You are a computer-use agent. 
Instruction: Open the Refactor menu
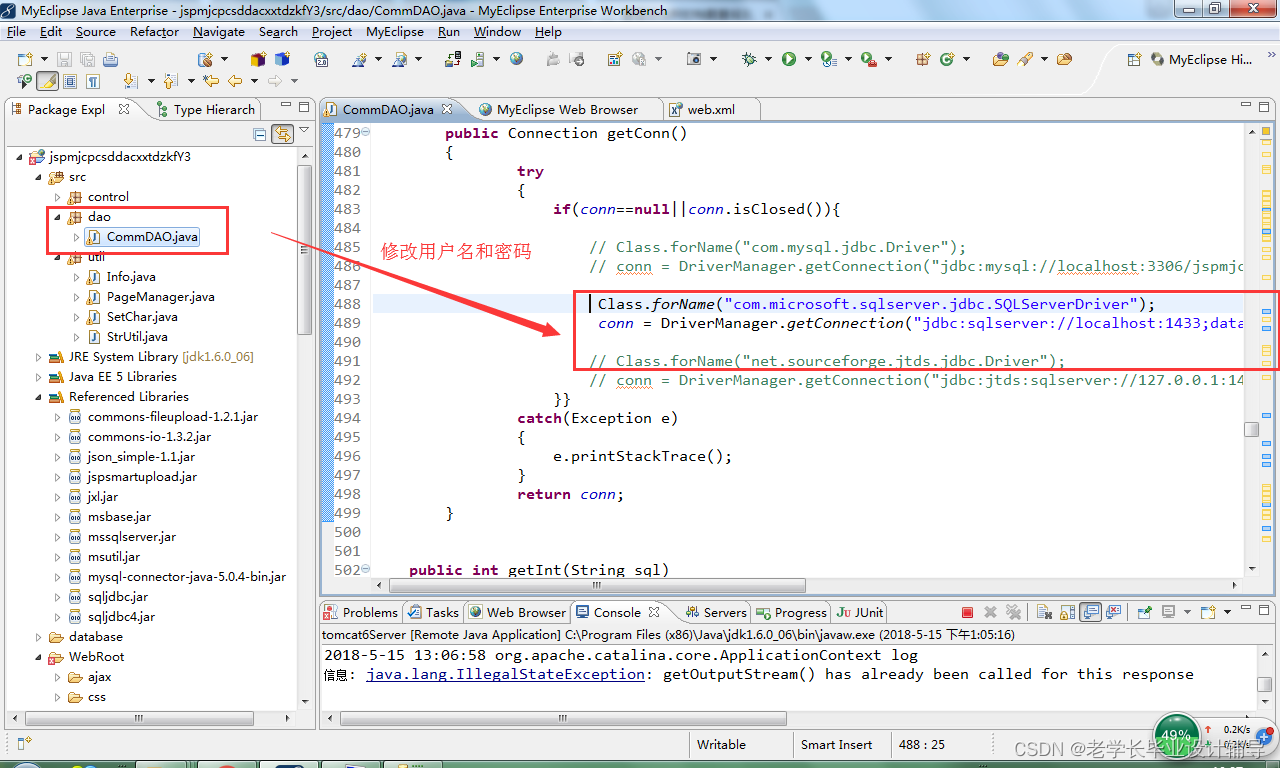(x=154, y=31)
